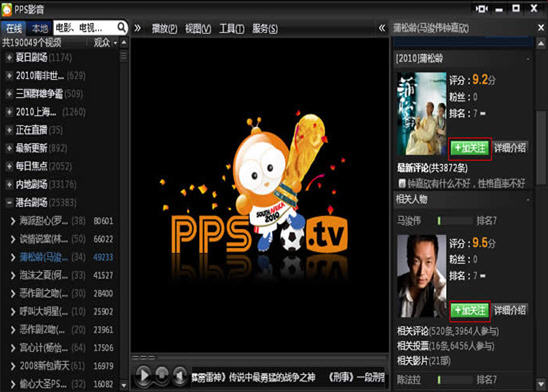This screenshot has width=548, height=392.
Task: Close the right info panel with X
Action: (541, 28)
